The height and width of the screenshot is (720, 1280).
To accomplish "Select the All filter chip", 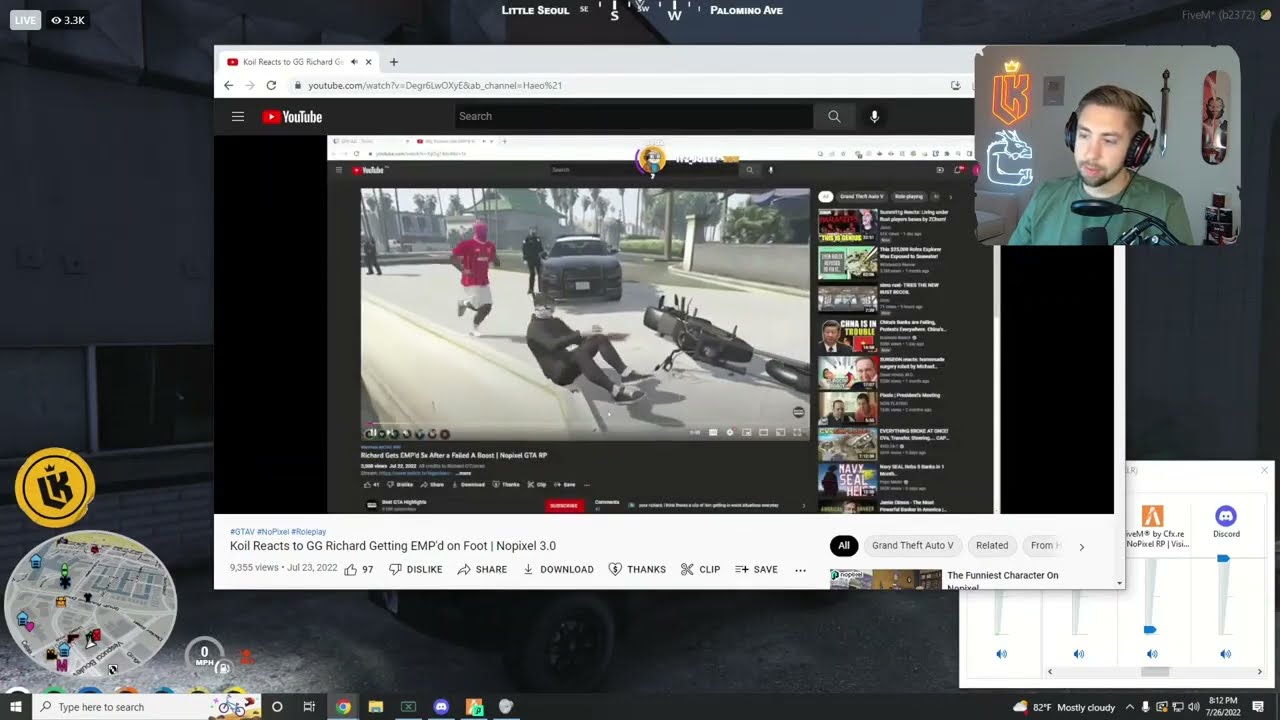I will point(844,545).
